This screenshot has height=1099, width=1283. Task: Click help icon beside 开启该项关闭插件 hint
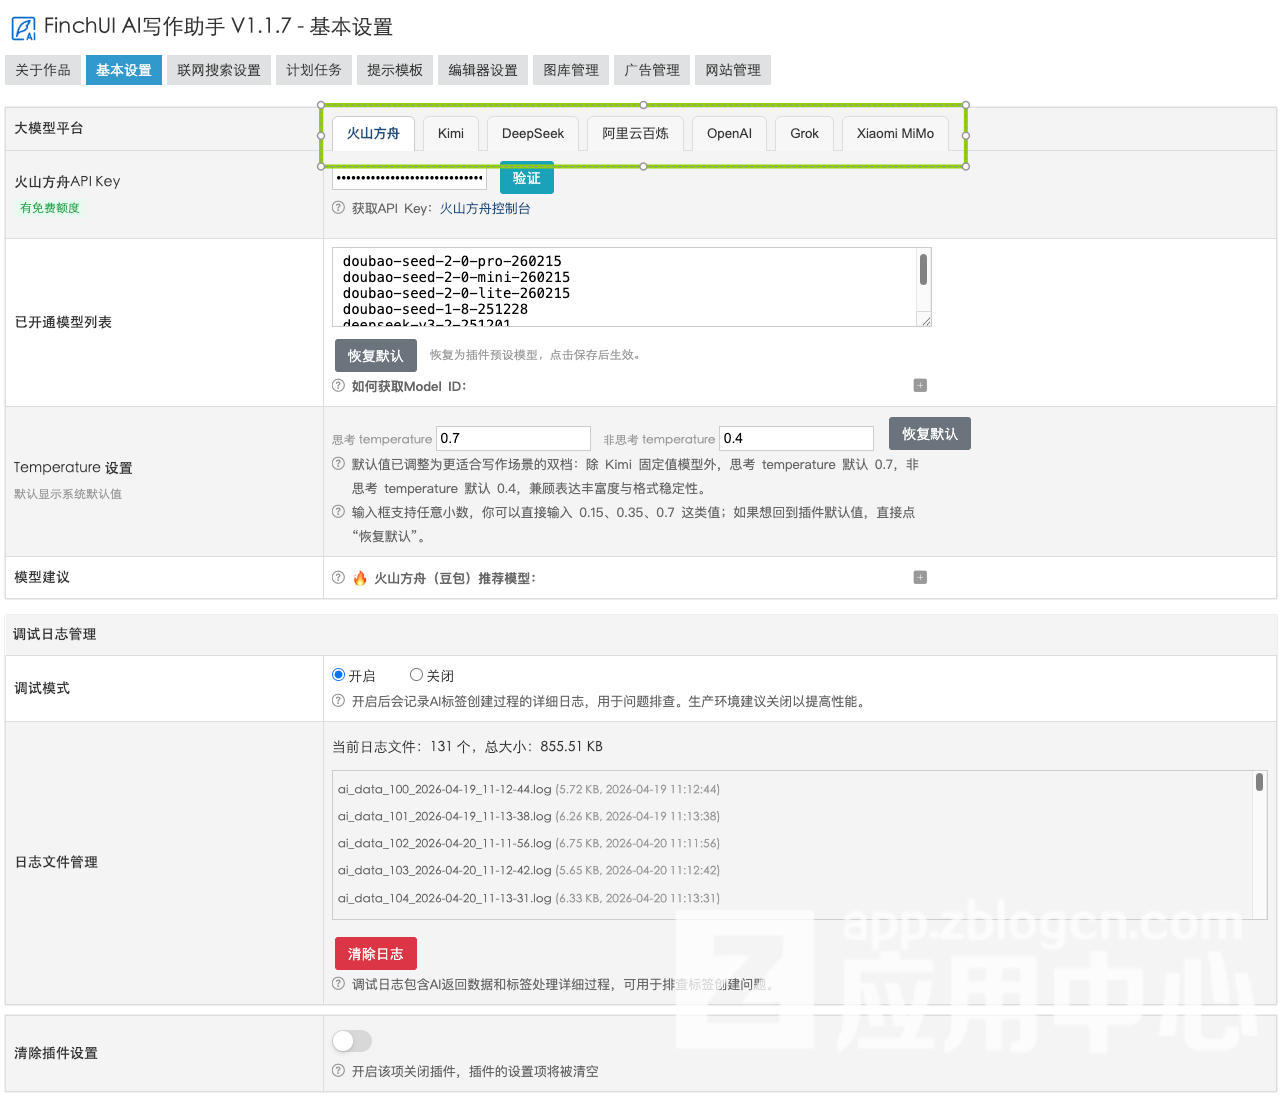[338, 1071]
